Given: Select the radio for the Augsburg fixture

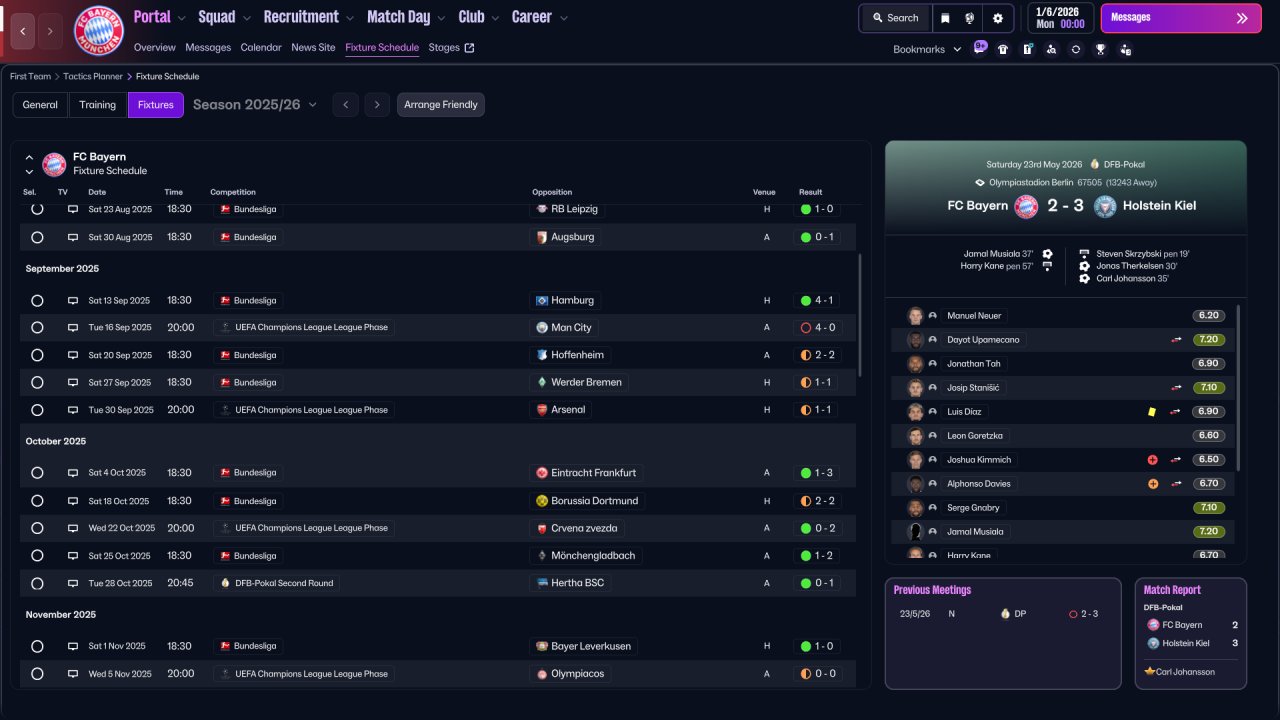Looking at the screenshot, I should coord(37,237).
